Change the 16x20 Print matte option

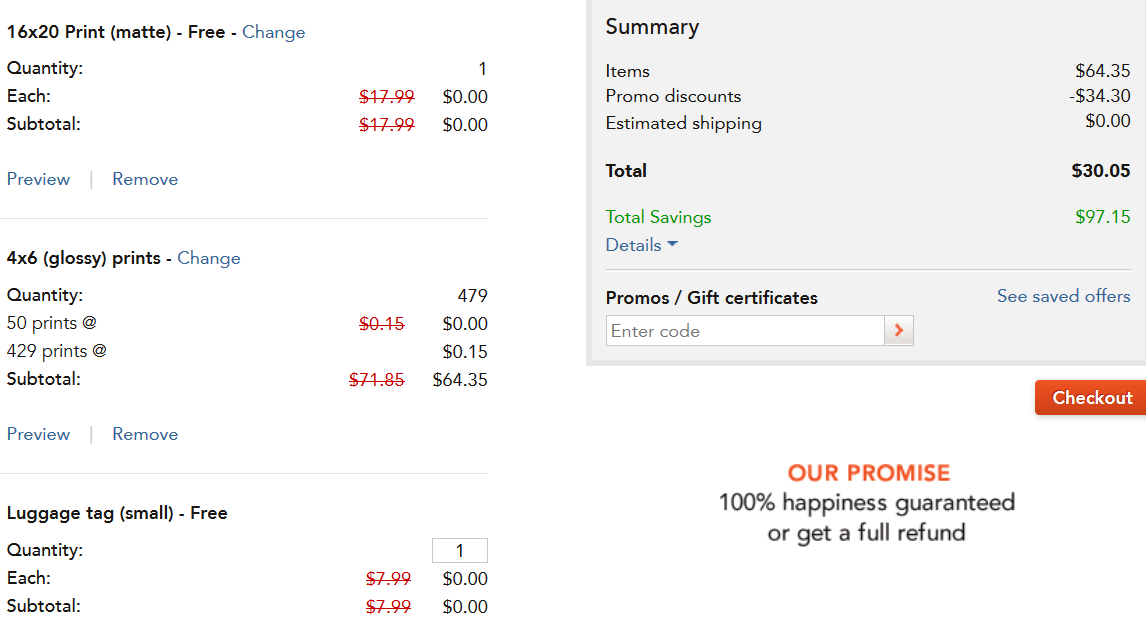click(x=273, y=32)
